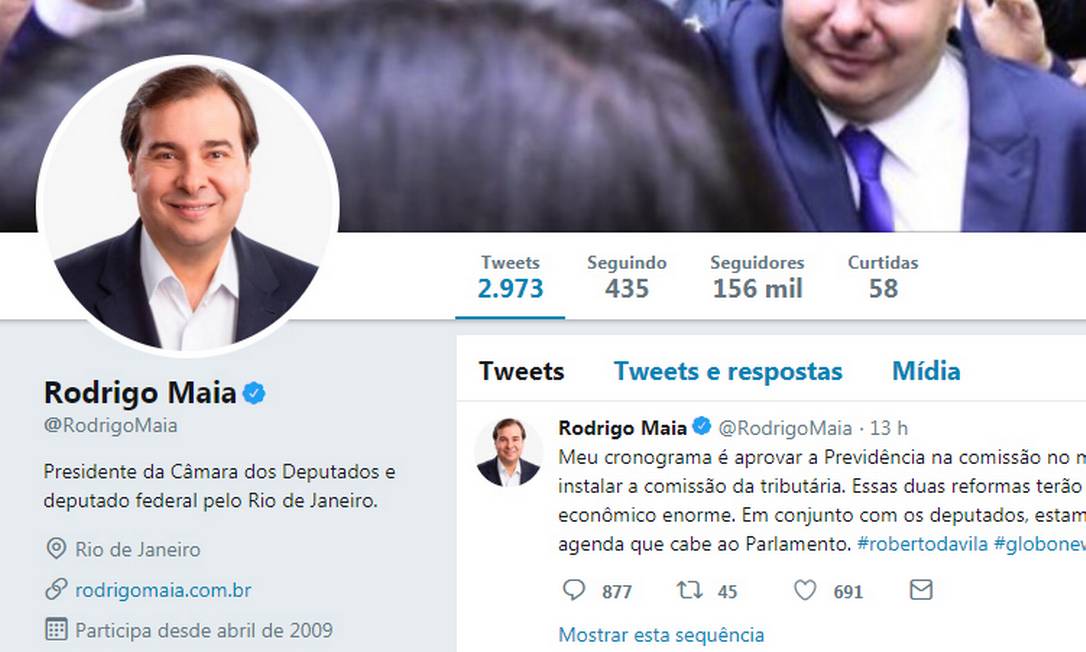Open the Seguidores list

point(757,277)
